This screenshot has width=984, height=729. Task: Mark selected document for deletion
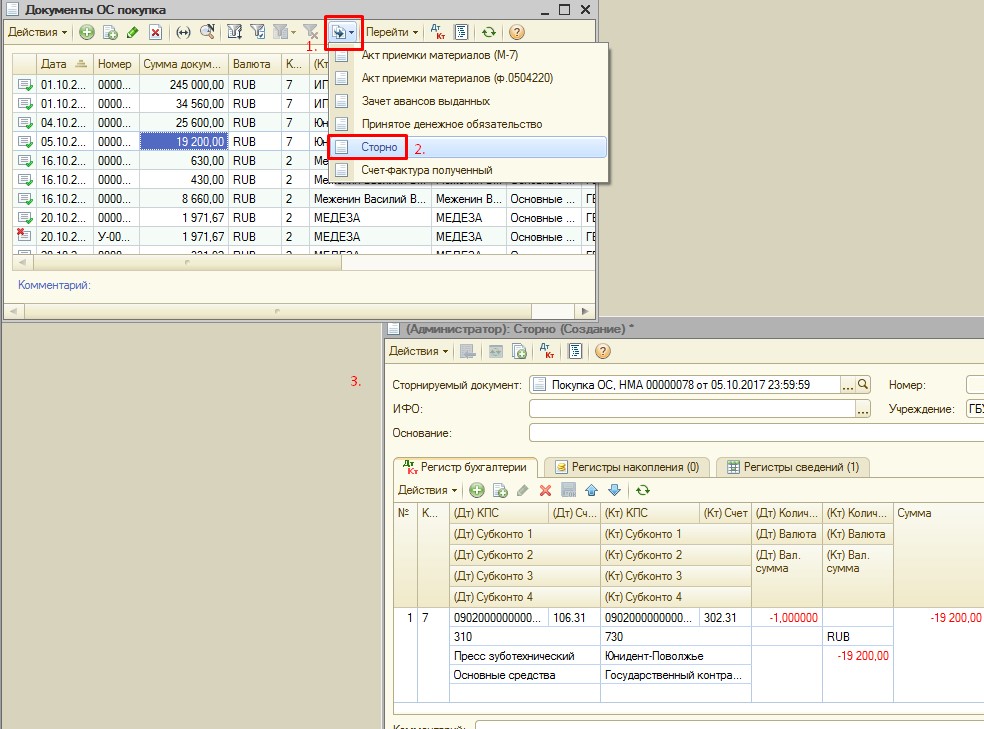[155, 32]
